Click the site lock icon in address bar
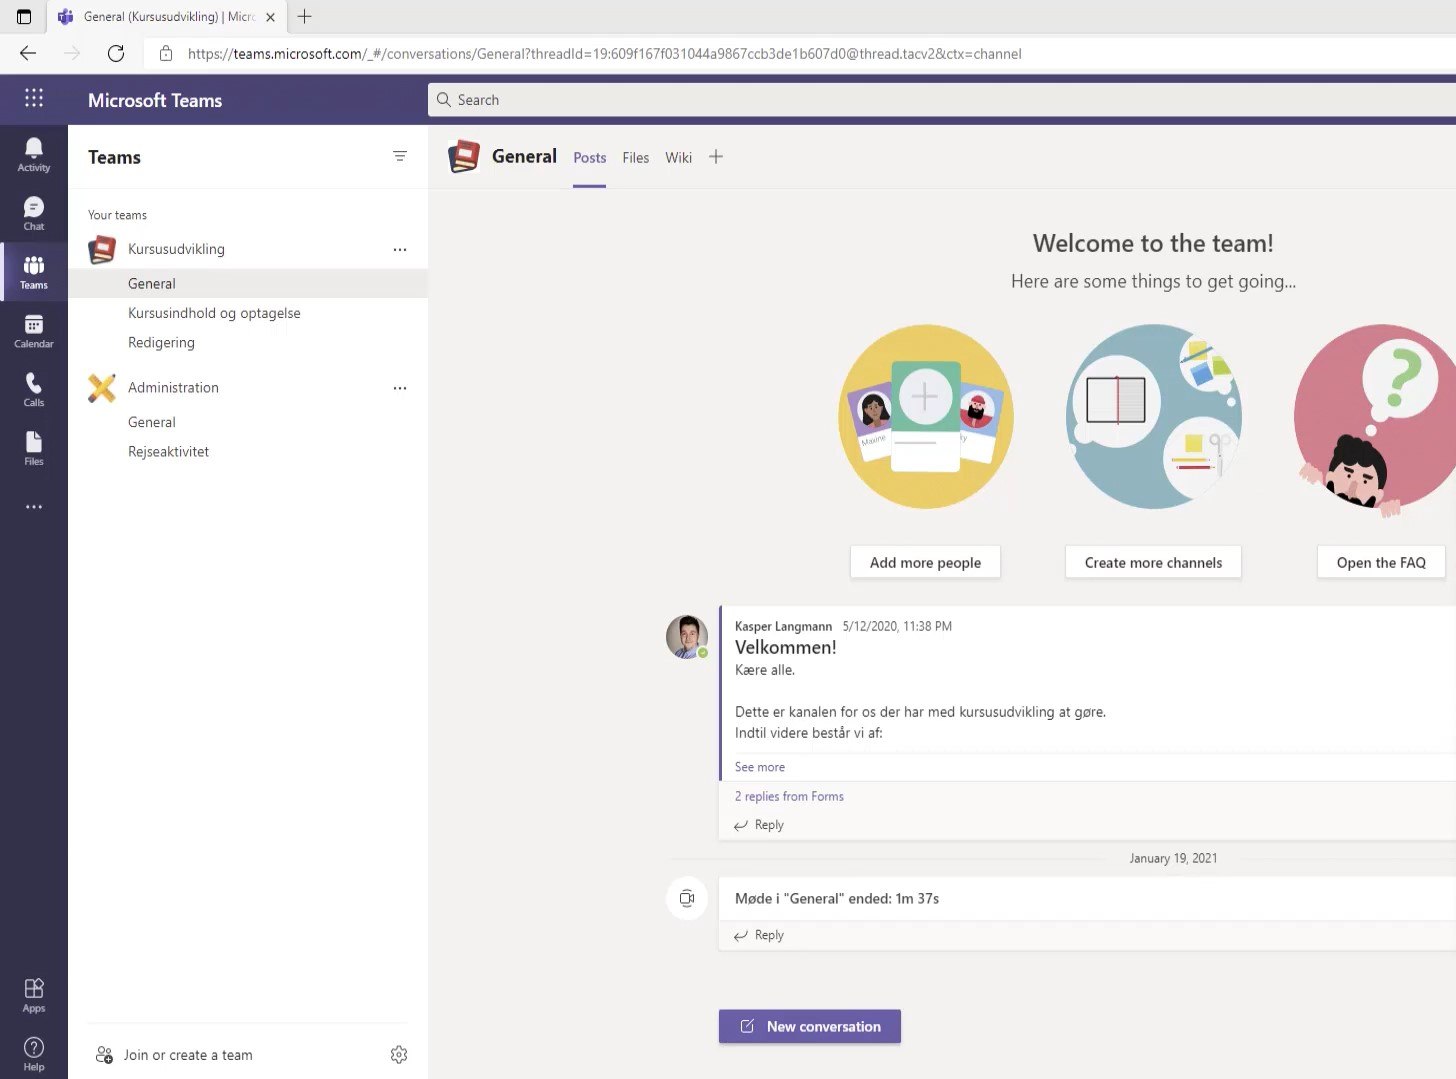Image resolution: width=1456 pixels, height=1079 pixels. [x=166, y=54]
